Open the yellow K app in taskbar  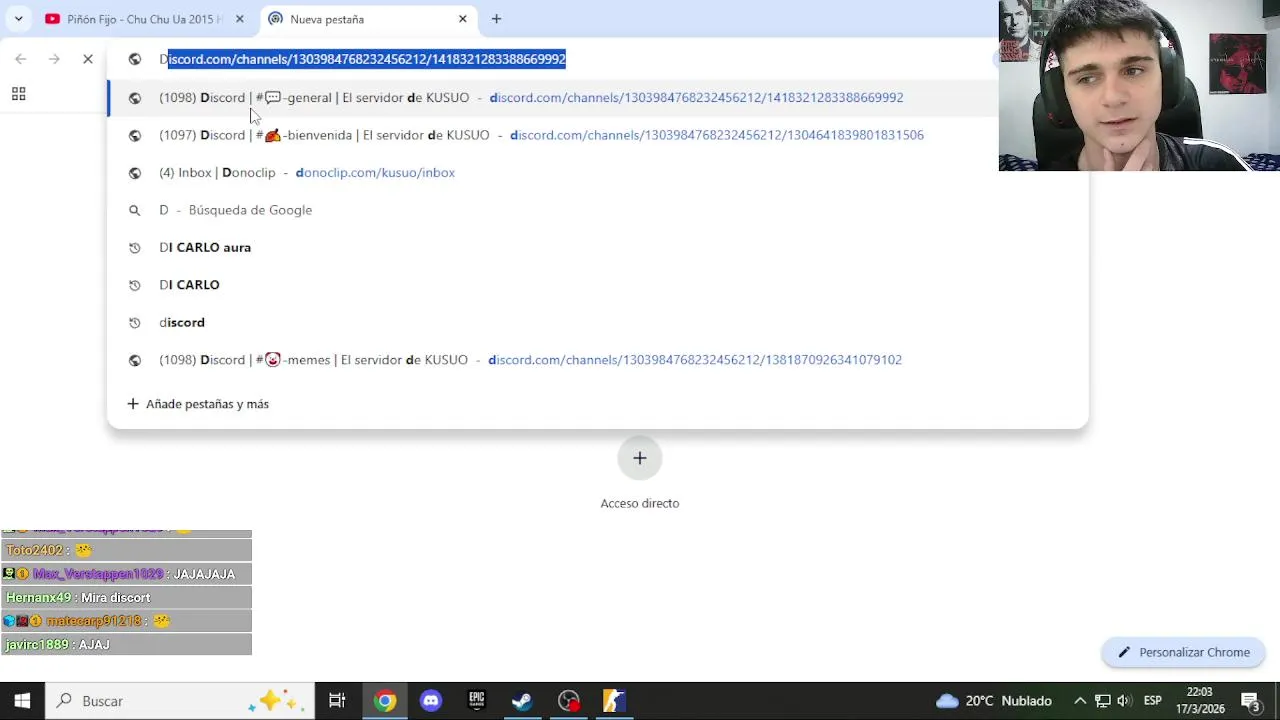click(614, 701)
